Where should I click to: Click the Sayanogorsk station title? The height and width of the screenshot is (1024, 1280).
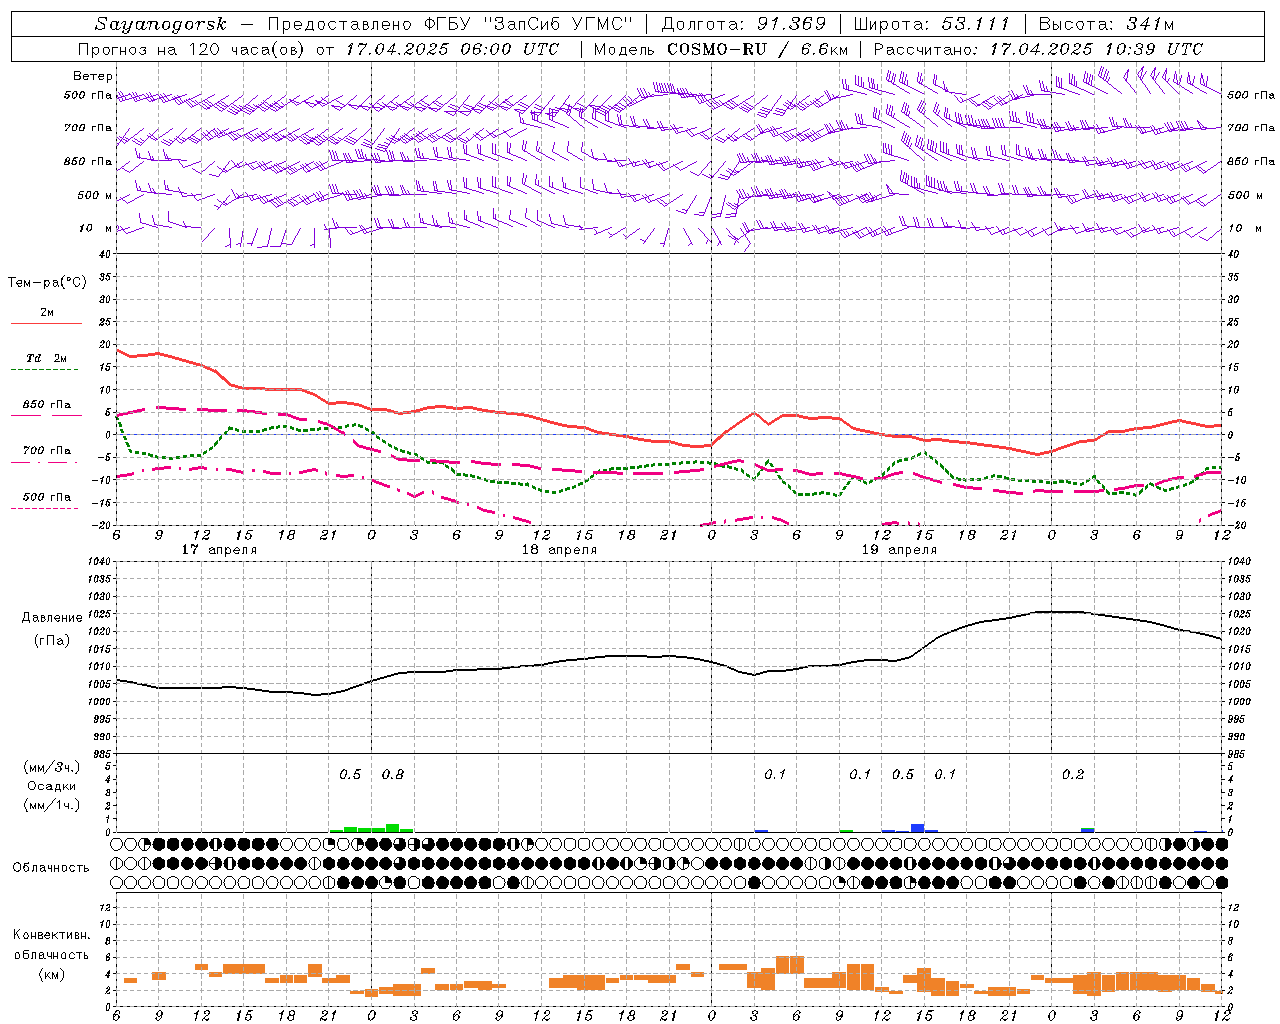161,24
